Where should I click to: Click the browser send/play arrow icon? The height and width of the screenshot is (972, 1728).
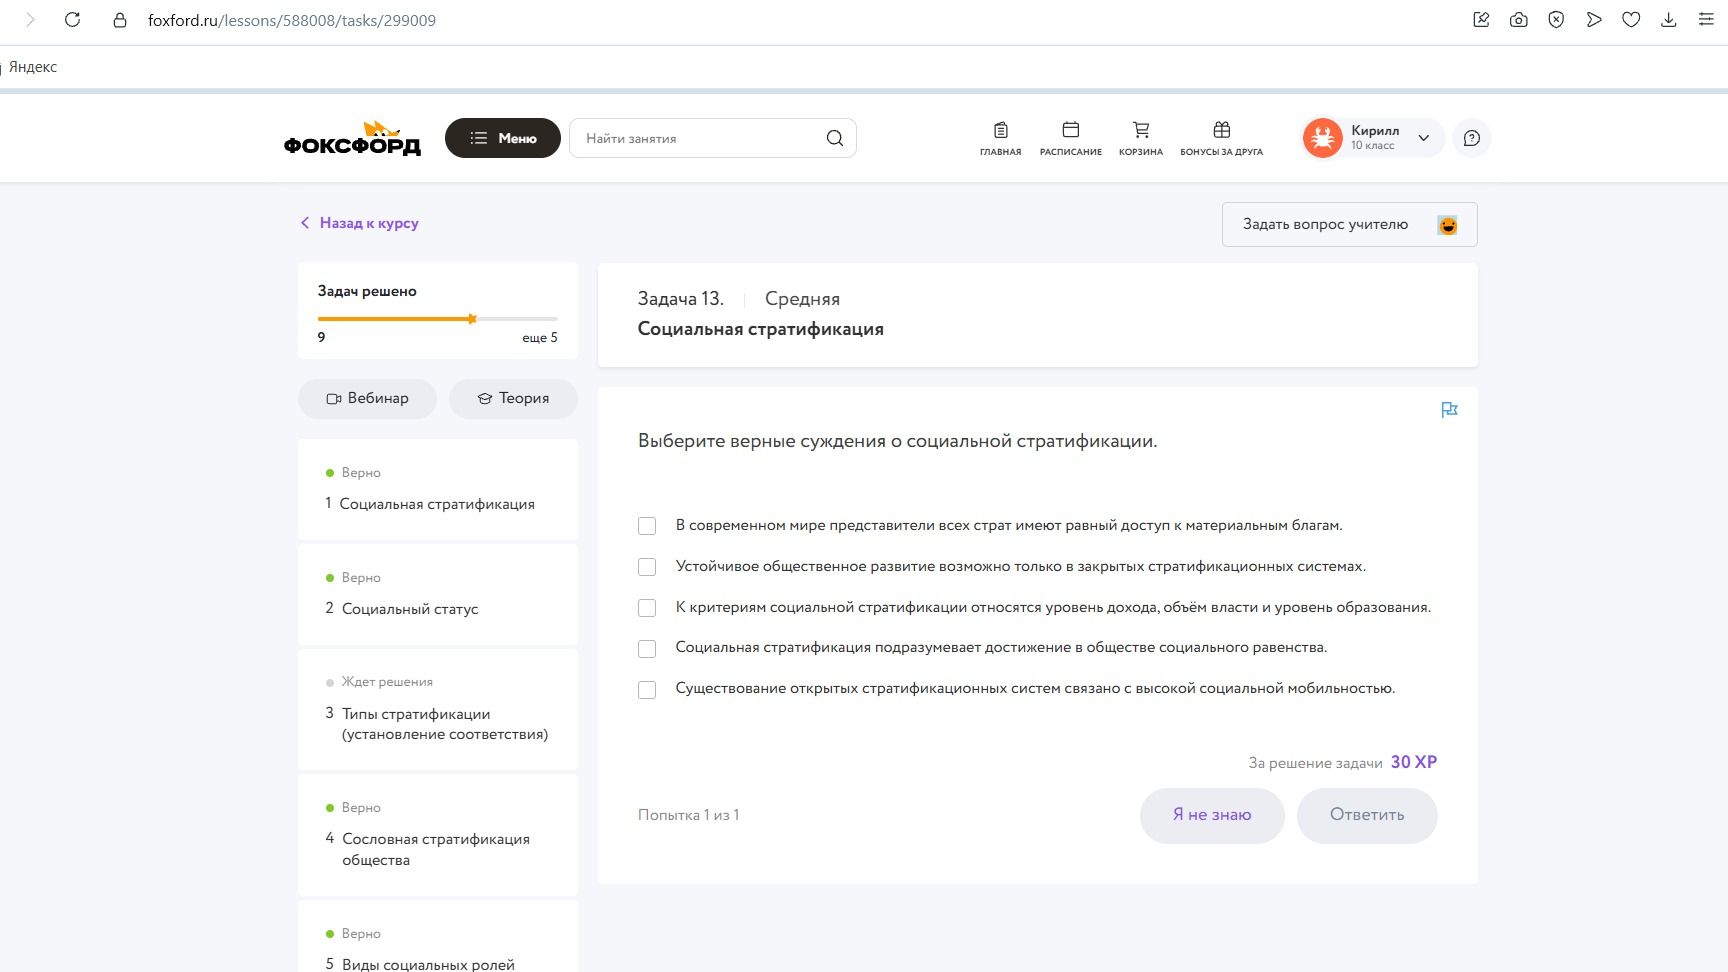pos(1594,20)
